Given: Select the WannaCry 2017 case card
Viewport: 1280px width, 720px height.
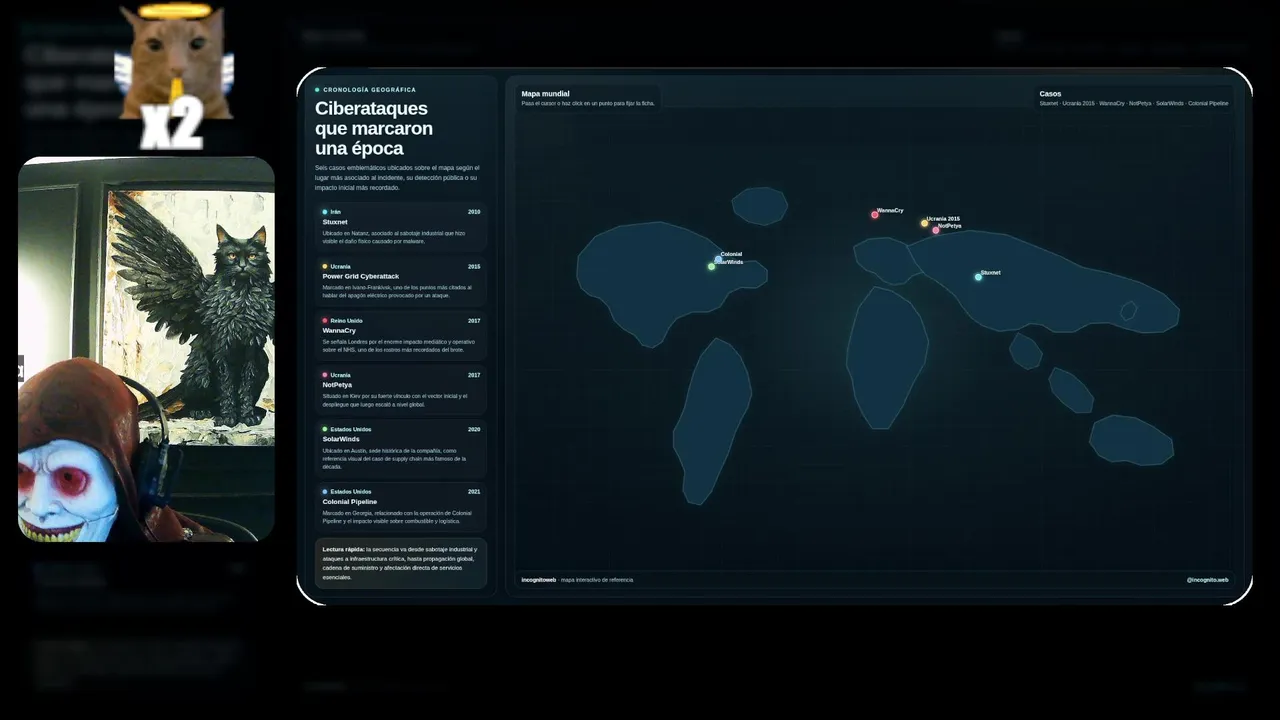Looking at the screenshot, I should [x=401, y=337].
